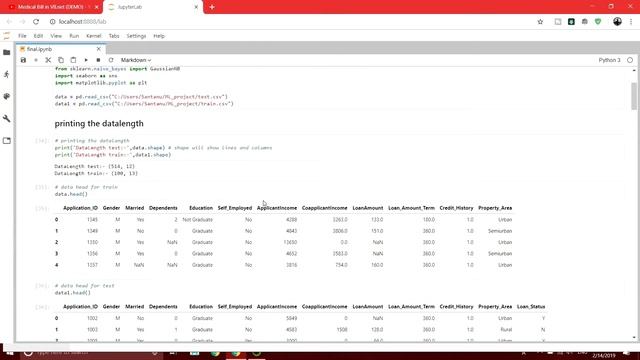This screenshot has width=640, height=360.
Task: Click the data.head() code cell
Action: (x=339, y=191)
